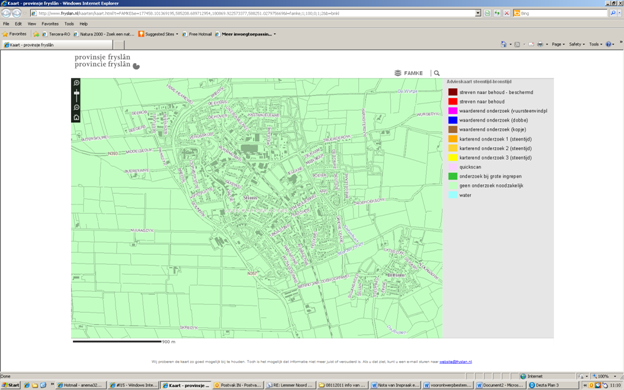The image size is (624, 390).
Task: Click the map zoom-out magnifier icon
Action: 76,107
